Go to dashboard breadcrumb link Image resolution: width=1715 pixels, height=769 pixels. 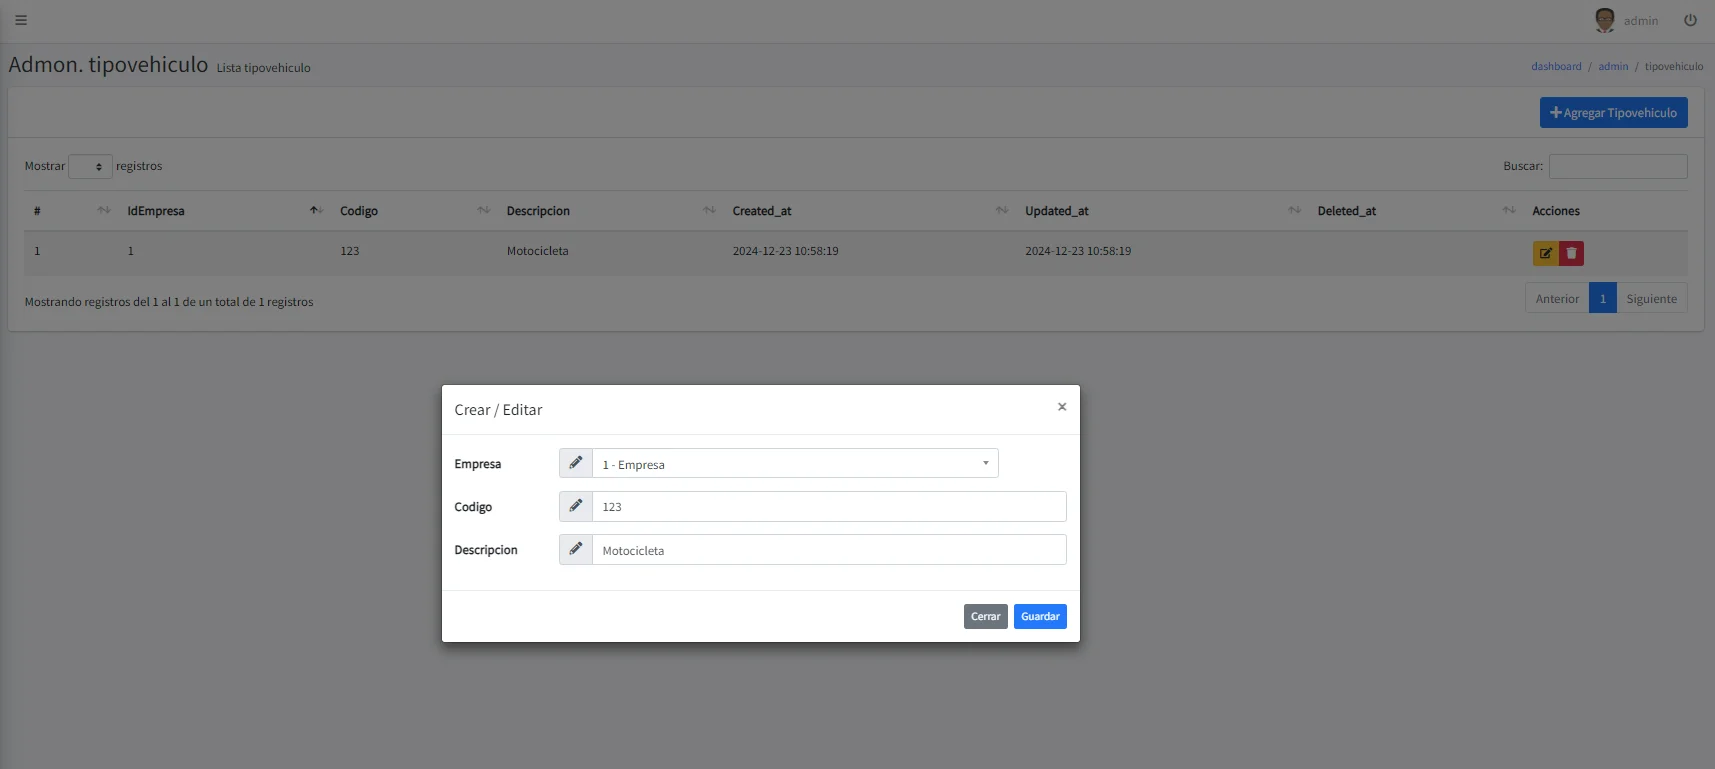pos(1556,67)
